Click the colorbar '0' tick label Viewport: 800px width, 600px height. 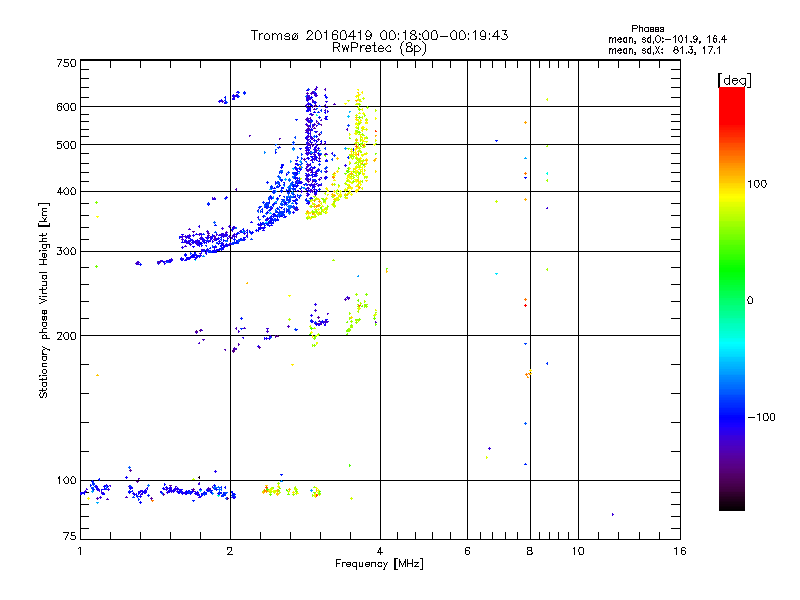click(750, 301)
